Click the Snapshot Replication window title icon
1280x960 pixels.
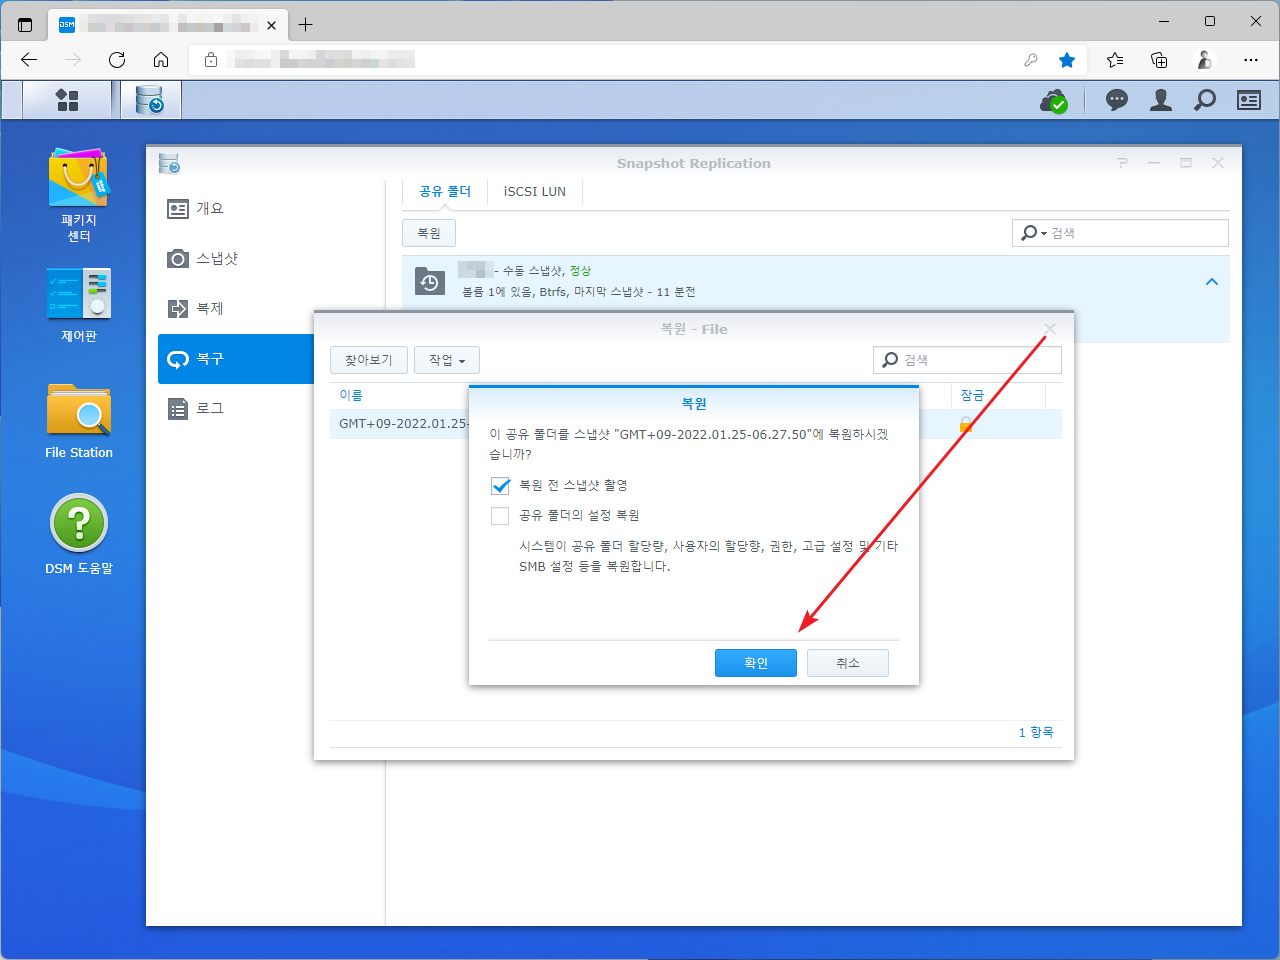pyautogui.click(x=169, y=163)
